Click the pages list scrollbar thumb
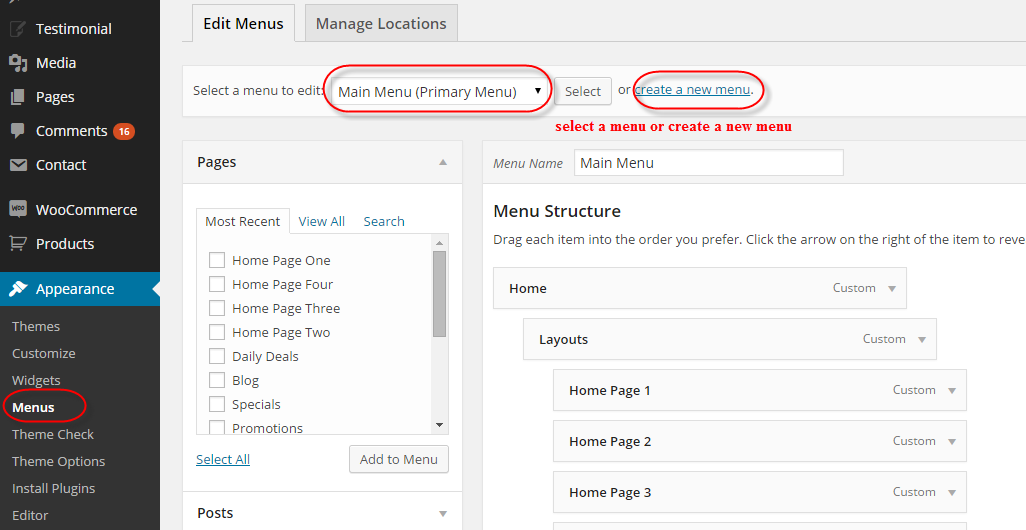Image resolution: width=1026 pixels, height=530 pixels. coord(440,294)
